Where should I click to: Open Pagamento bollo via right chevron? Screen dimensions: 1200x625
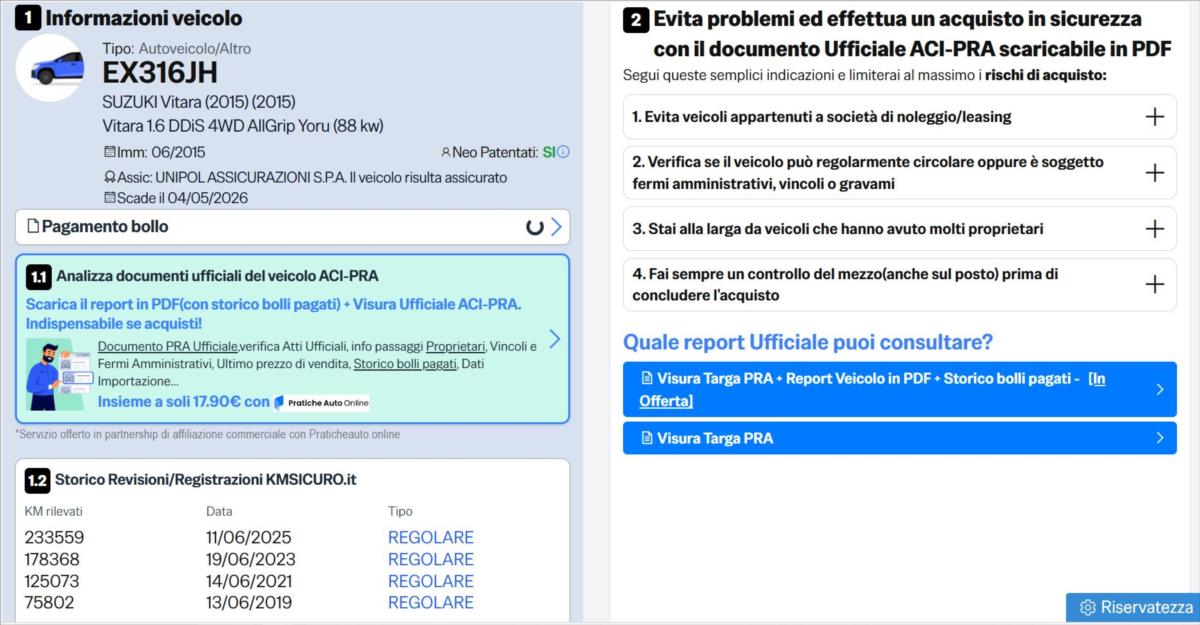click(557, 227)
